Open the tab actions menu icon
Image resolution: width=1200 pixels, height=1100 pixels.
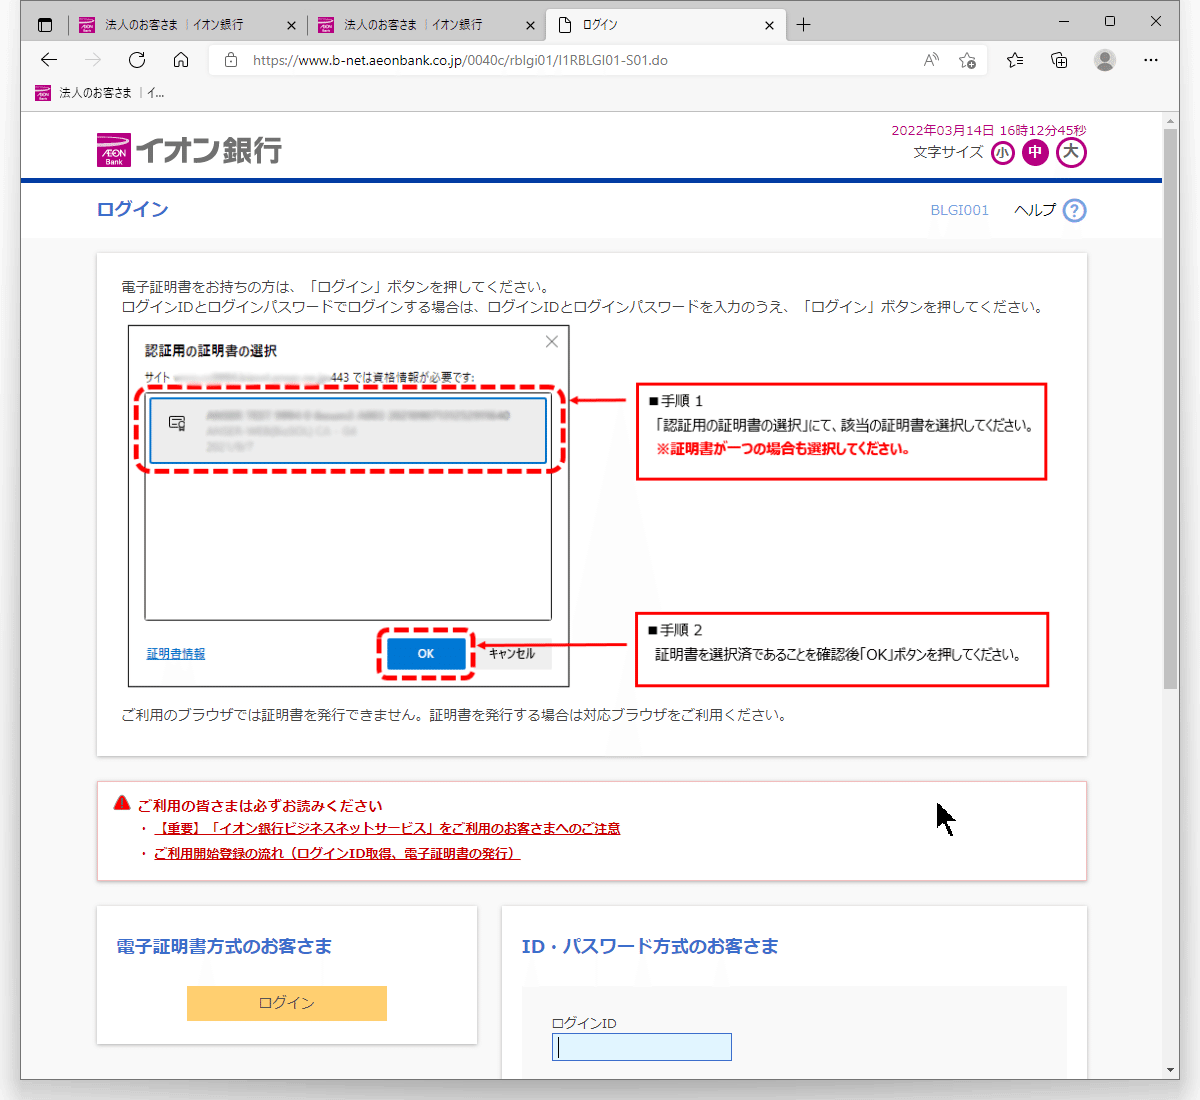coord(45,25)
